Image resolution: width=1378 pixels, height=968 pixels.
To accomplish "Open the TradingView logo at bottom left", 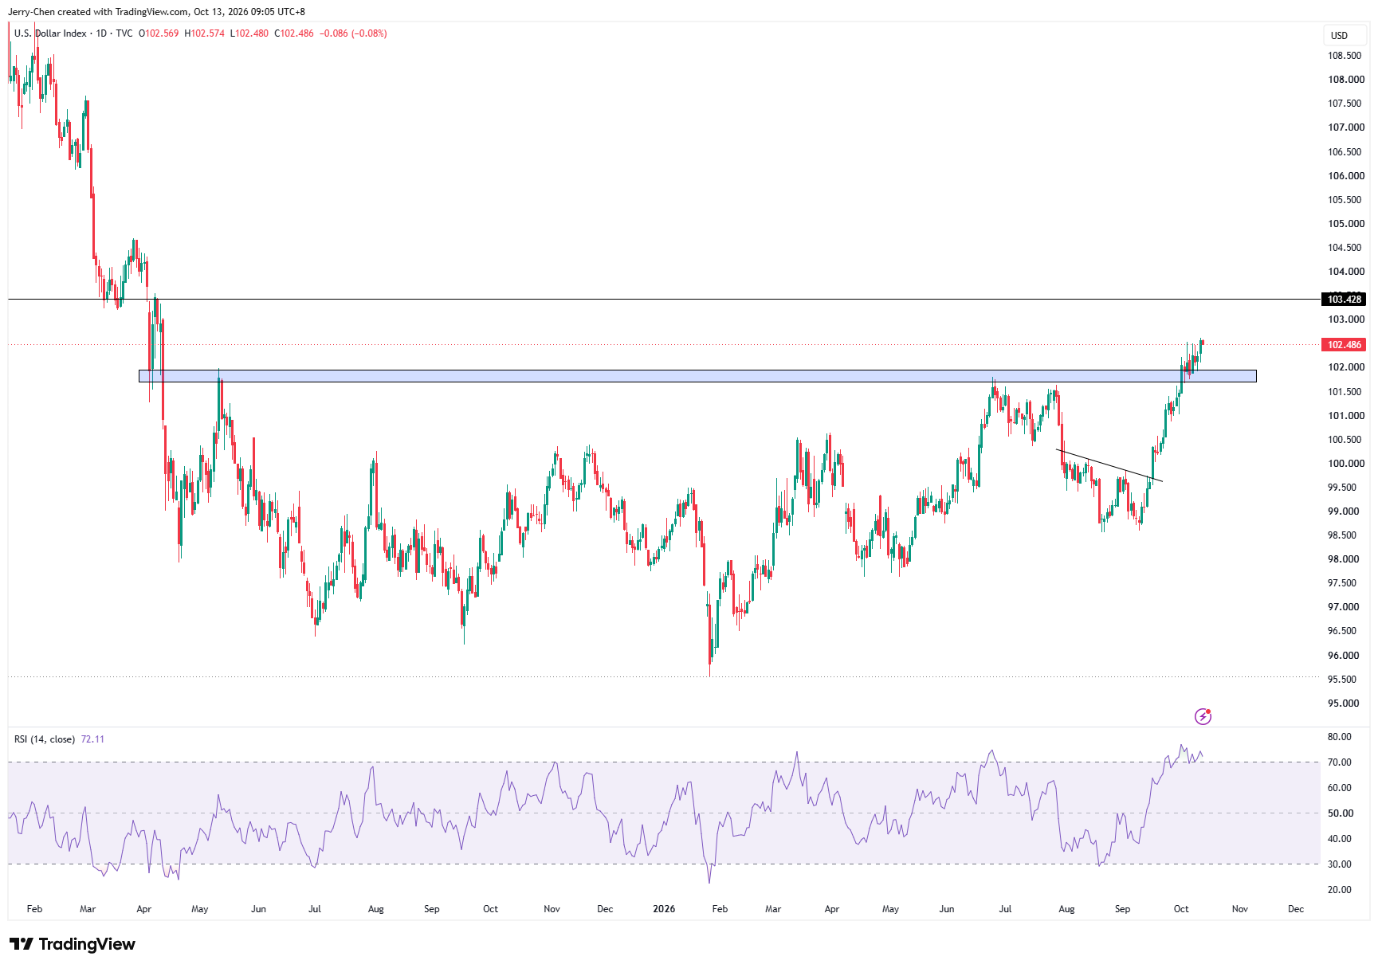I will (72, 944).
